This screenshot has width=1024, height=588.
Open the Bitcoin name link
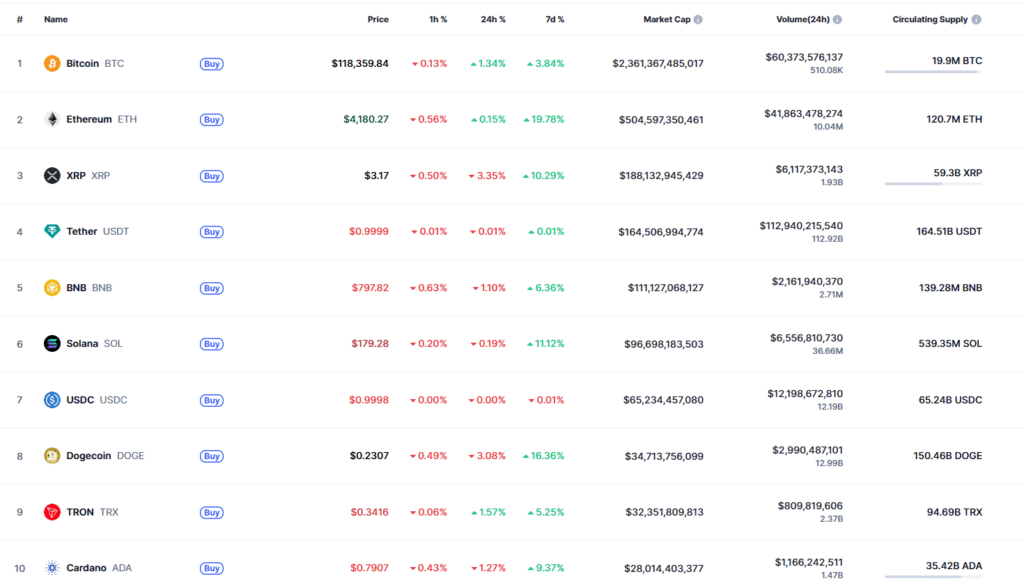(x=82, y=63)
